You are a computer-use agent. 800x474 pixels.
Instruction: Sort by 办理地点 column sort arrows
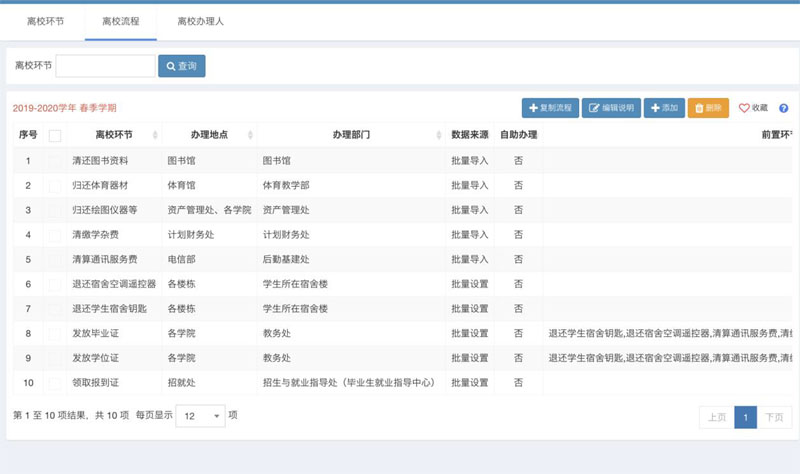point(250,135)
